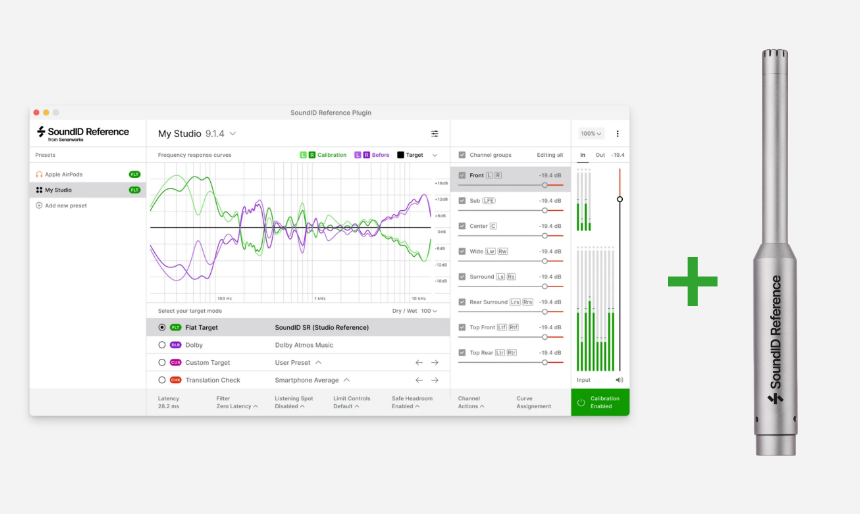Screen dimensions: 860x514
Task: Go to previous Custom Target preset arrow
Action: pos(419,363)
